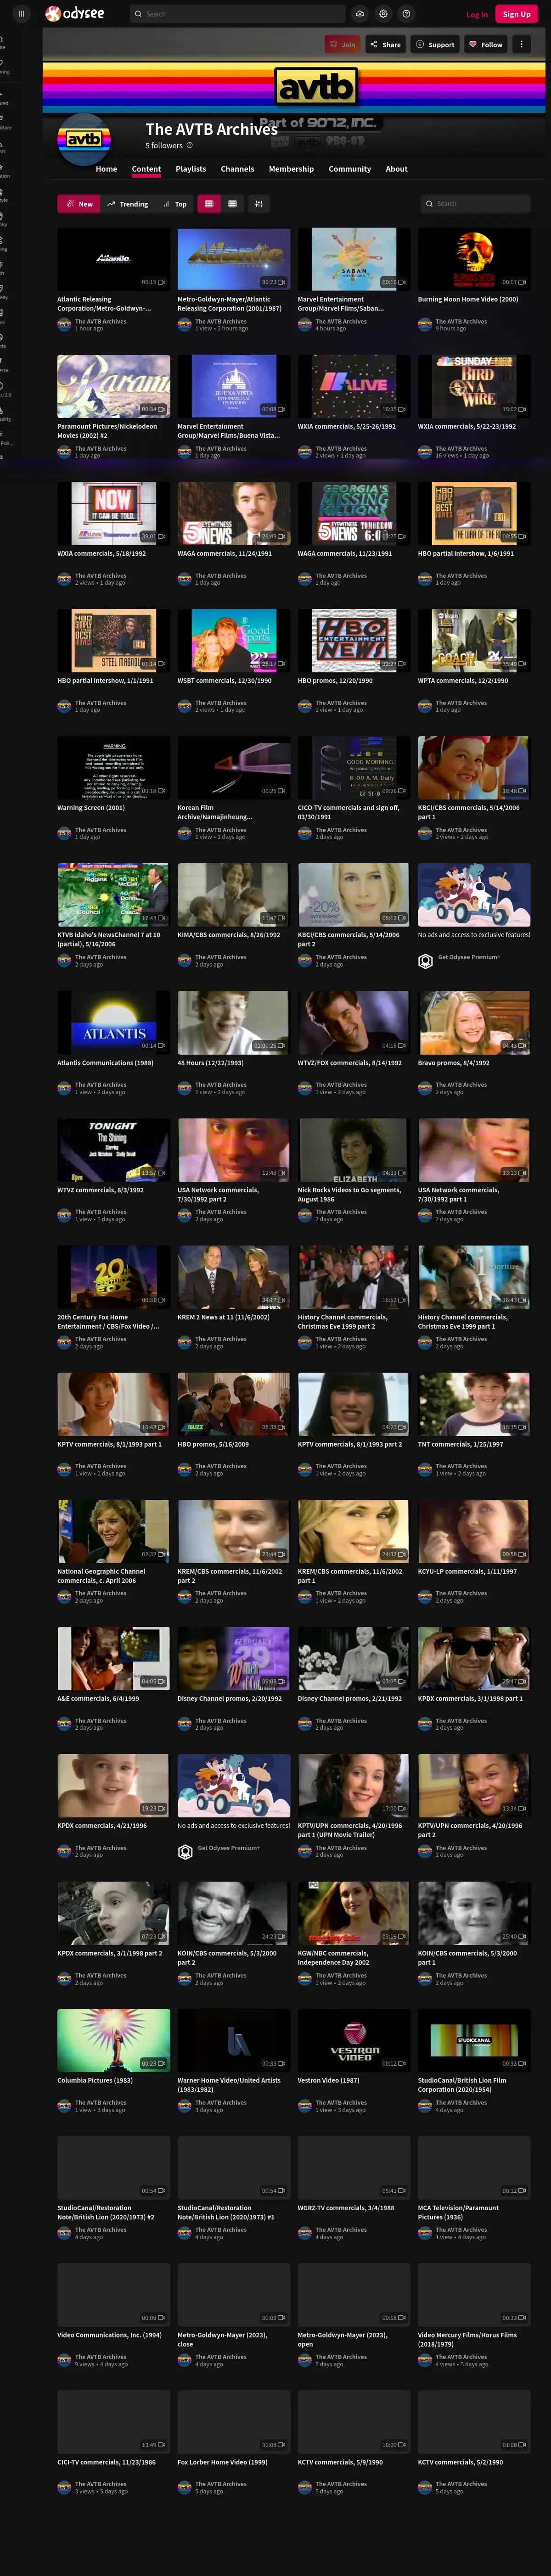Open Disney Channel promos, 2/20/1992 thumbnail
Screen dimensions: 551x2576
tap(234, 1658)
